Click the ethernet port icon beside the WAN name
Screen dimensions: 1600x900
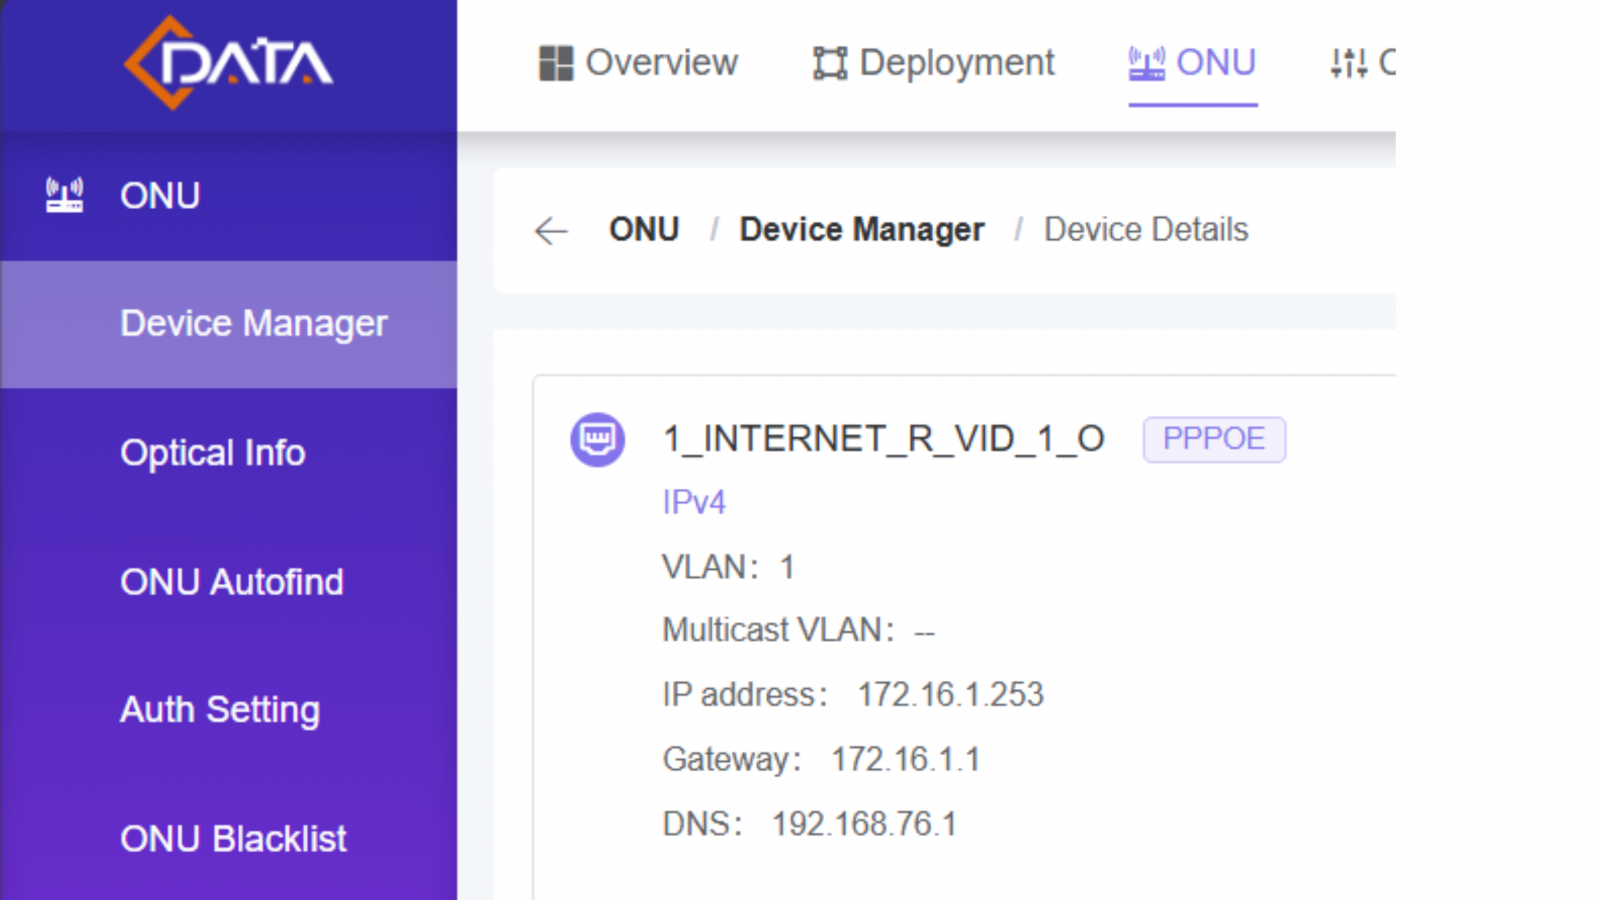click(x=597, y=438)
